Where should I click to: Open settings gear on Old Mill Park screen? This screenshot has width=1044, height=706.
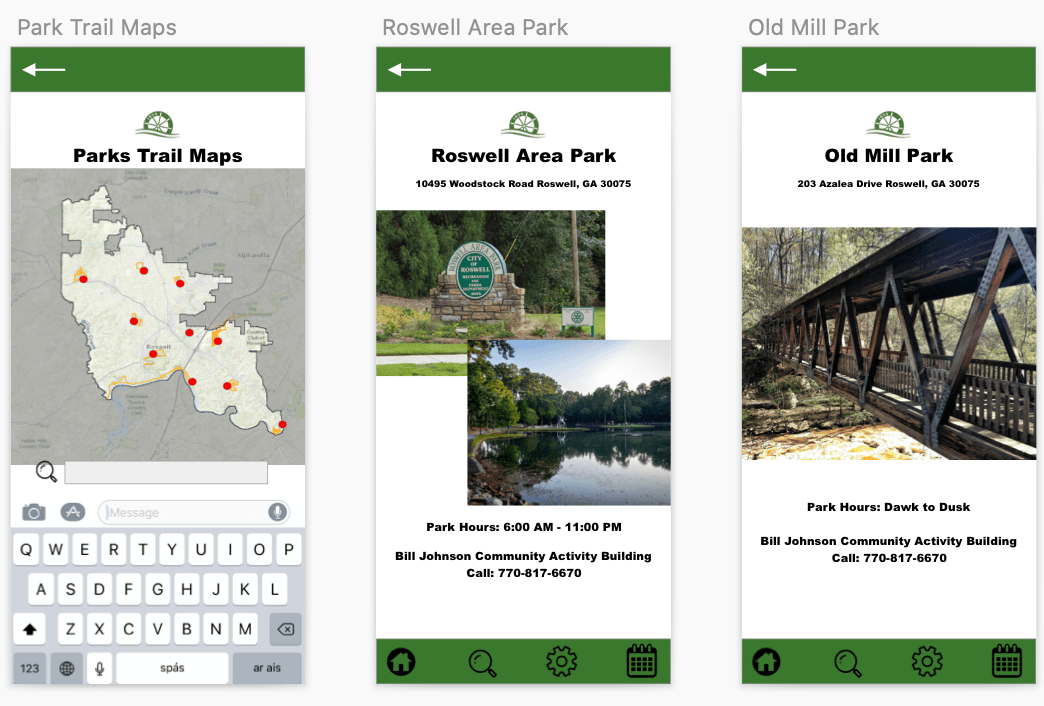click(927, 661)
